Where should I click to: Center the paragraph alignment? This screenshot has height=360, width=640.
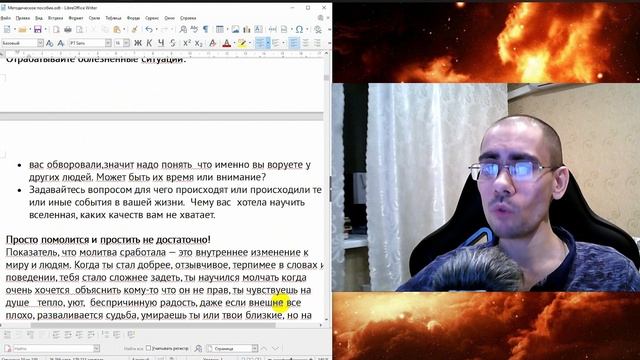point(305,43)
